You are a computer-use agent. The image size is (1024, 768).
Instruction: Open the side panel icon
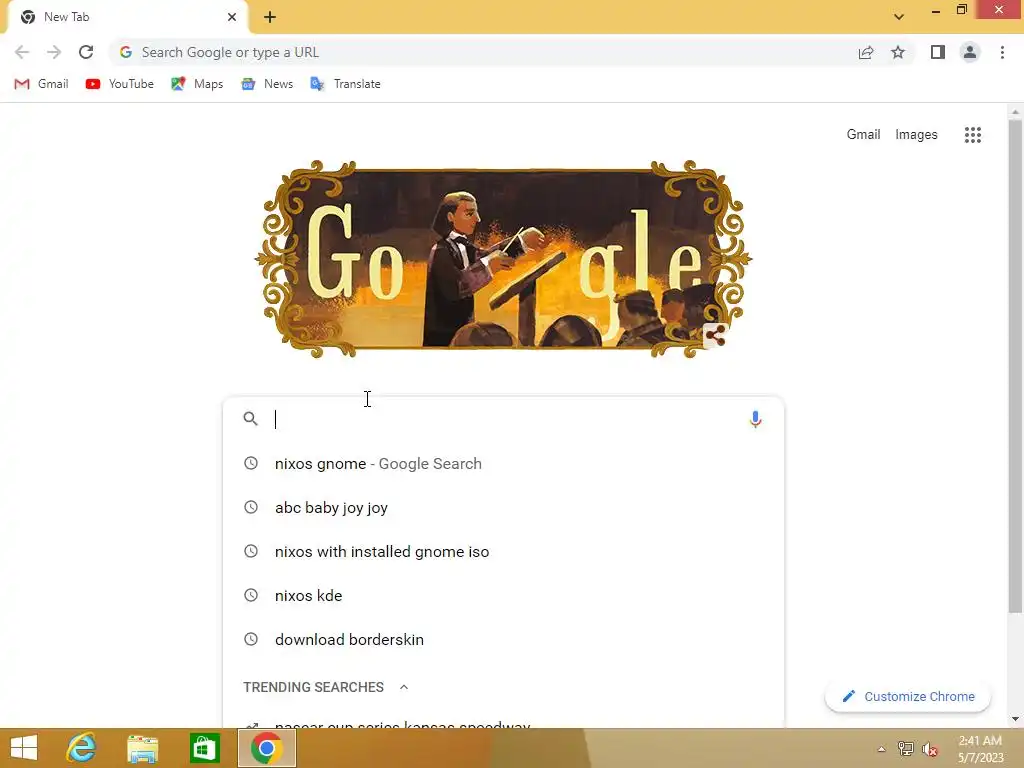938,52
